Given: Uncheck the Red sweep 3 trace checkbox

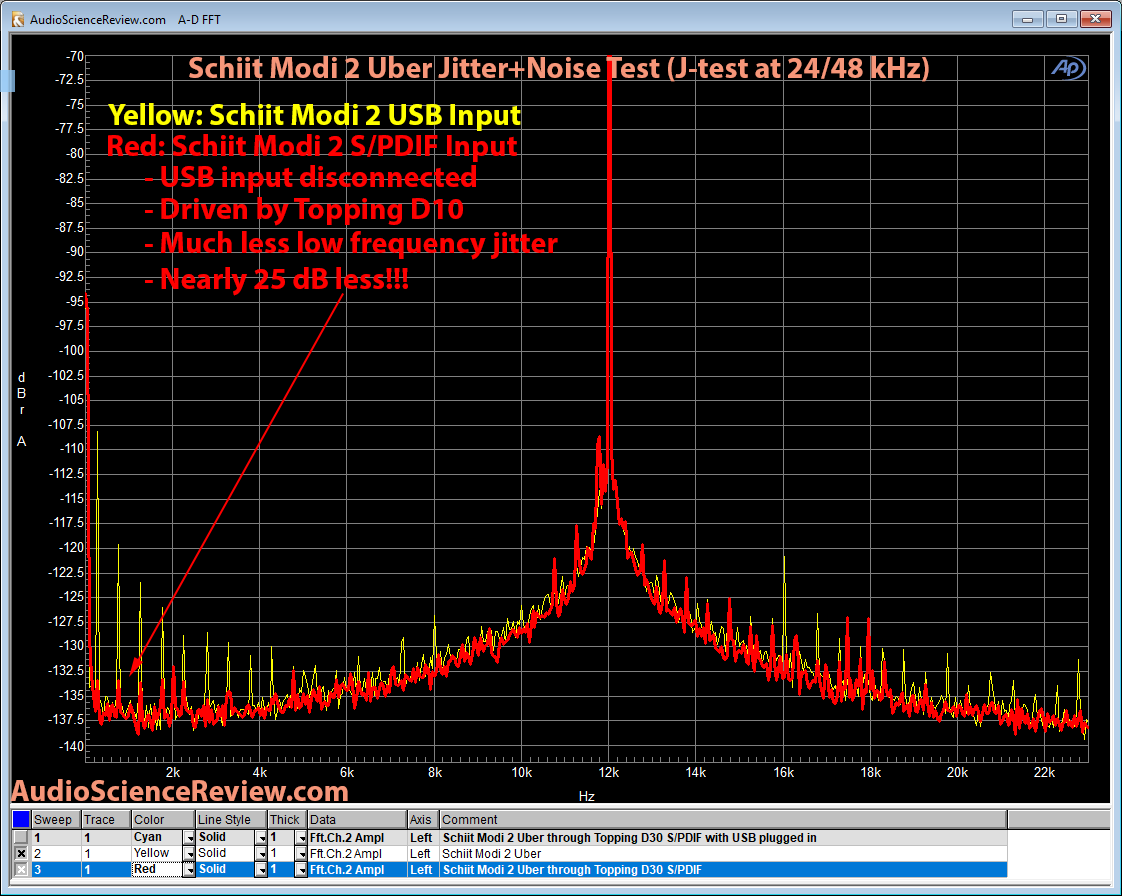Looking at the screenshot, I should pos(21,870).
